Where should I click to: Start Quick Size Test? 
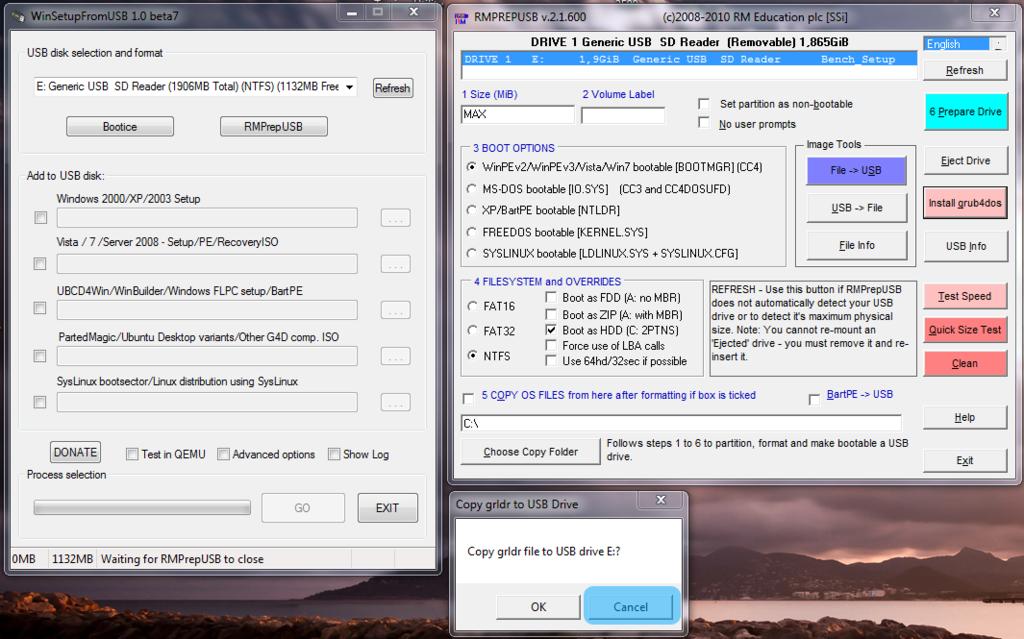click(x=965, y=329)
